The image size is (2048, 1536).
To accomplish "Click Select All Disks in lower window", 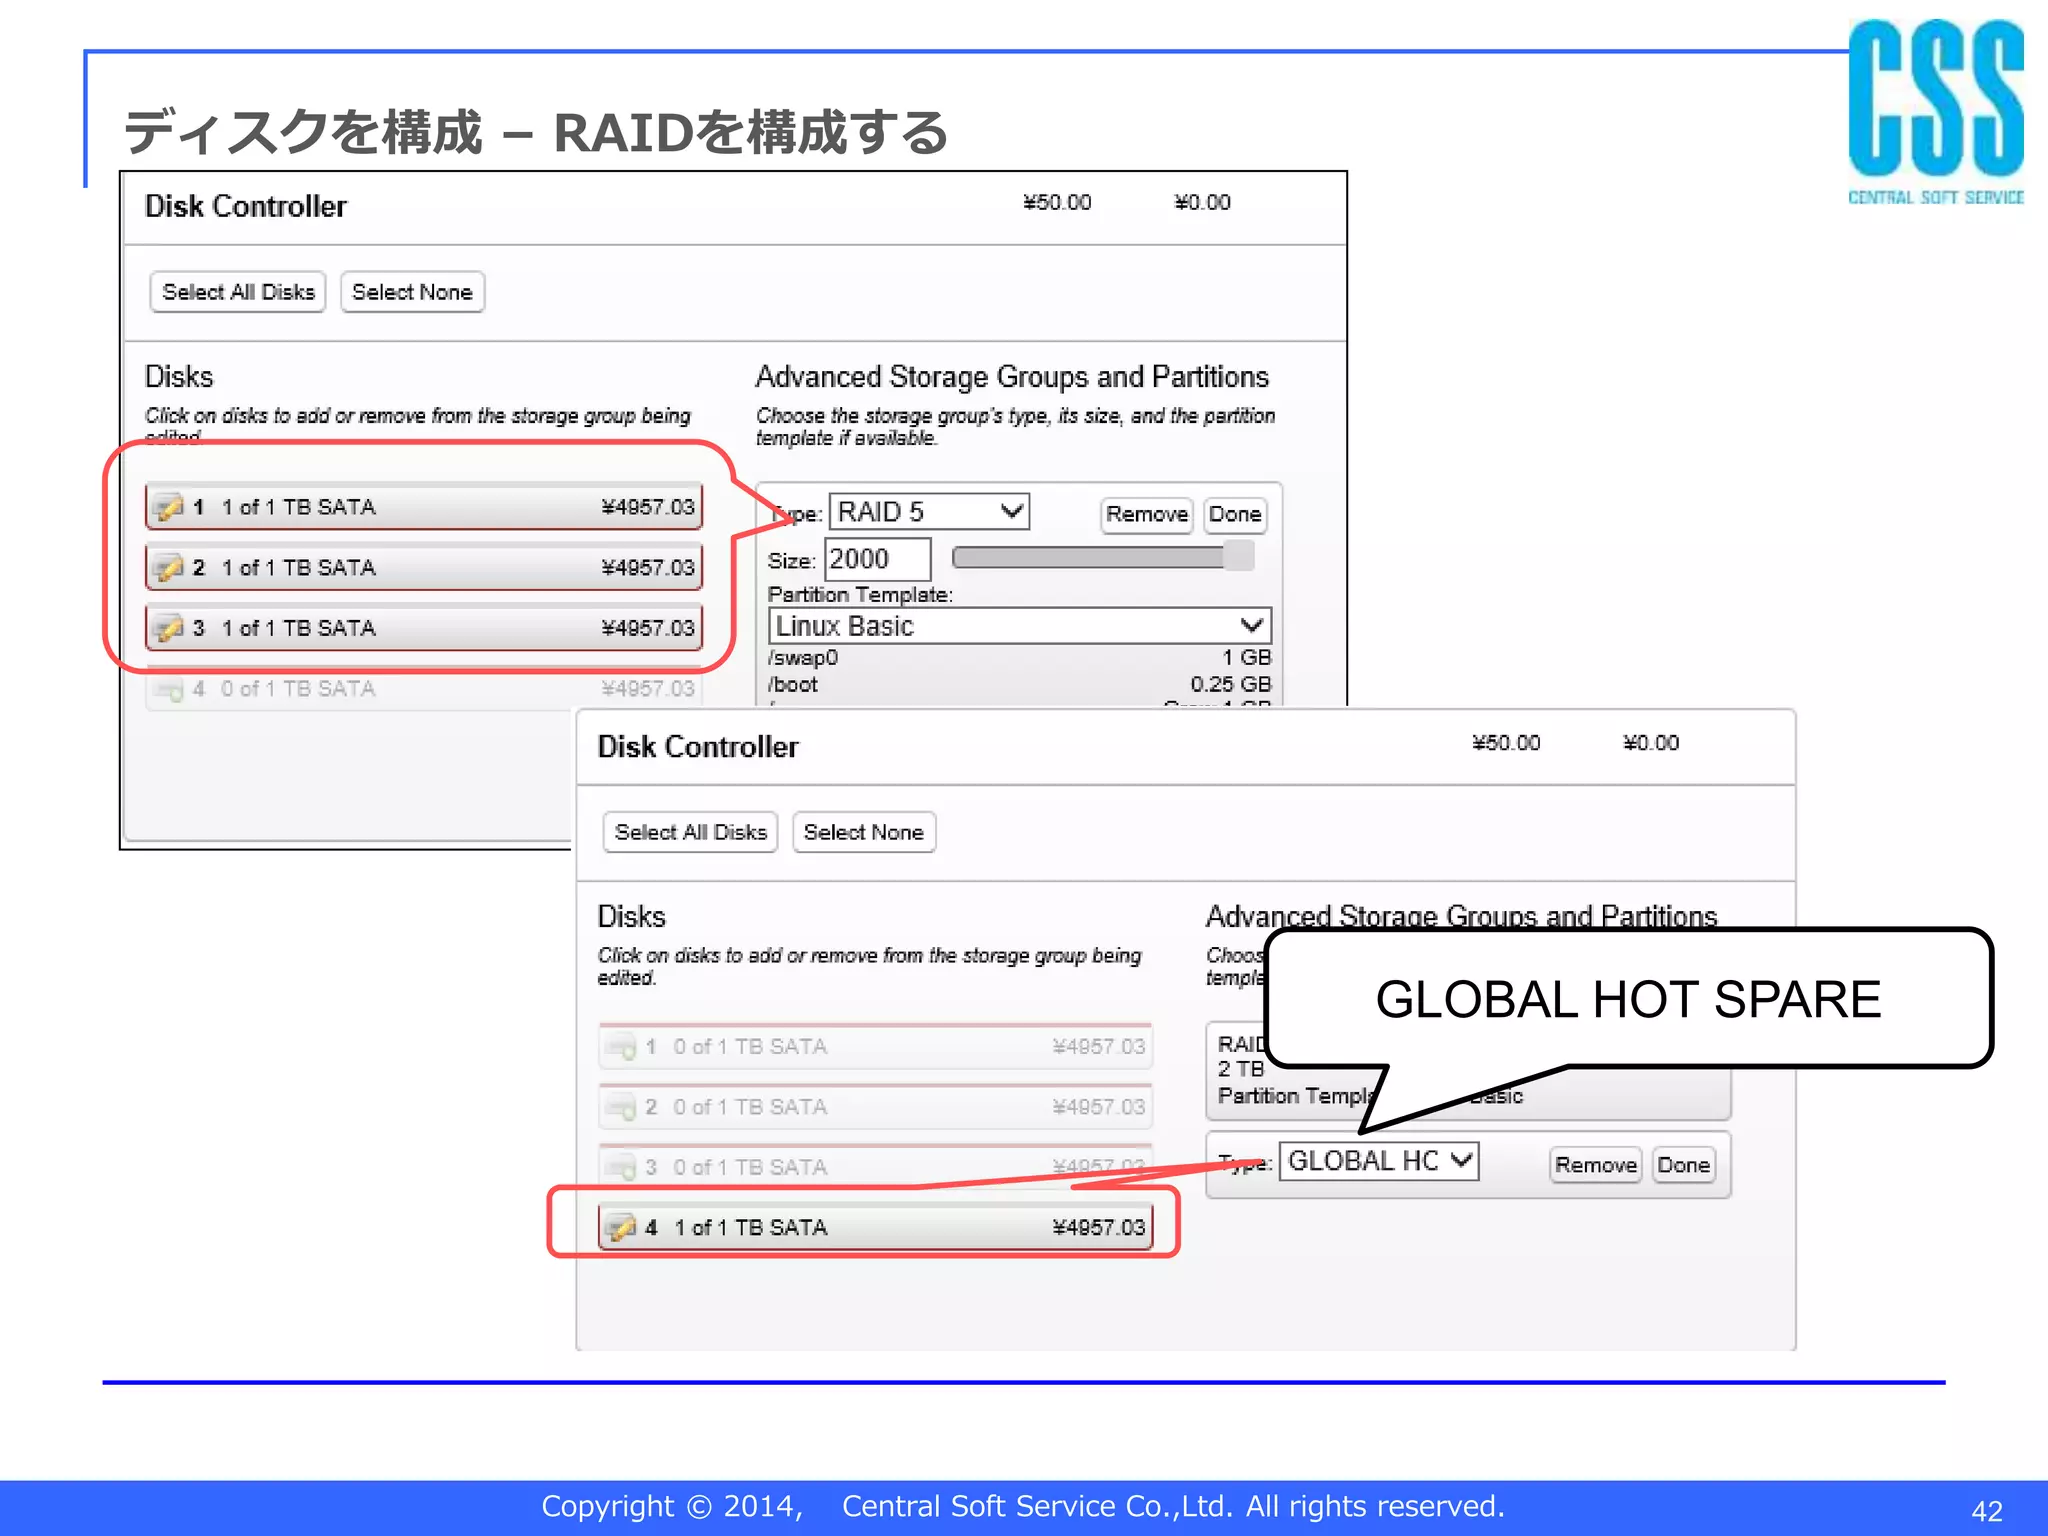I will coord(690,832).
